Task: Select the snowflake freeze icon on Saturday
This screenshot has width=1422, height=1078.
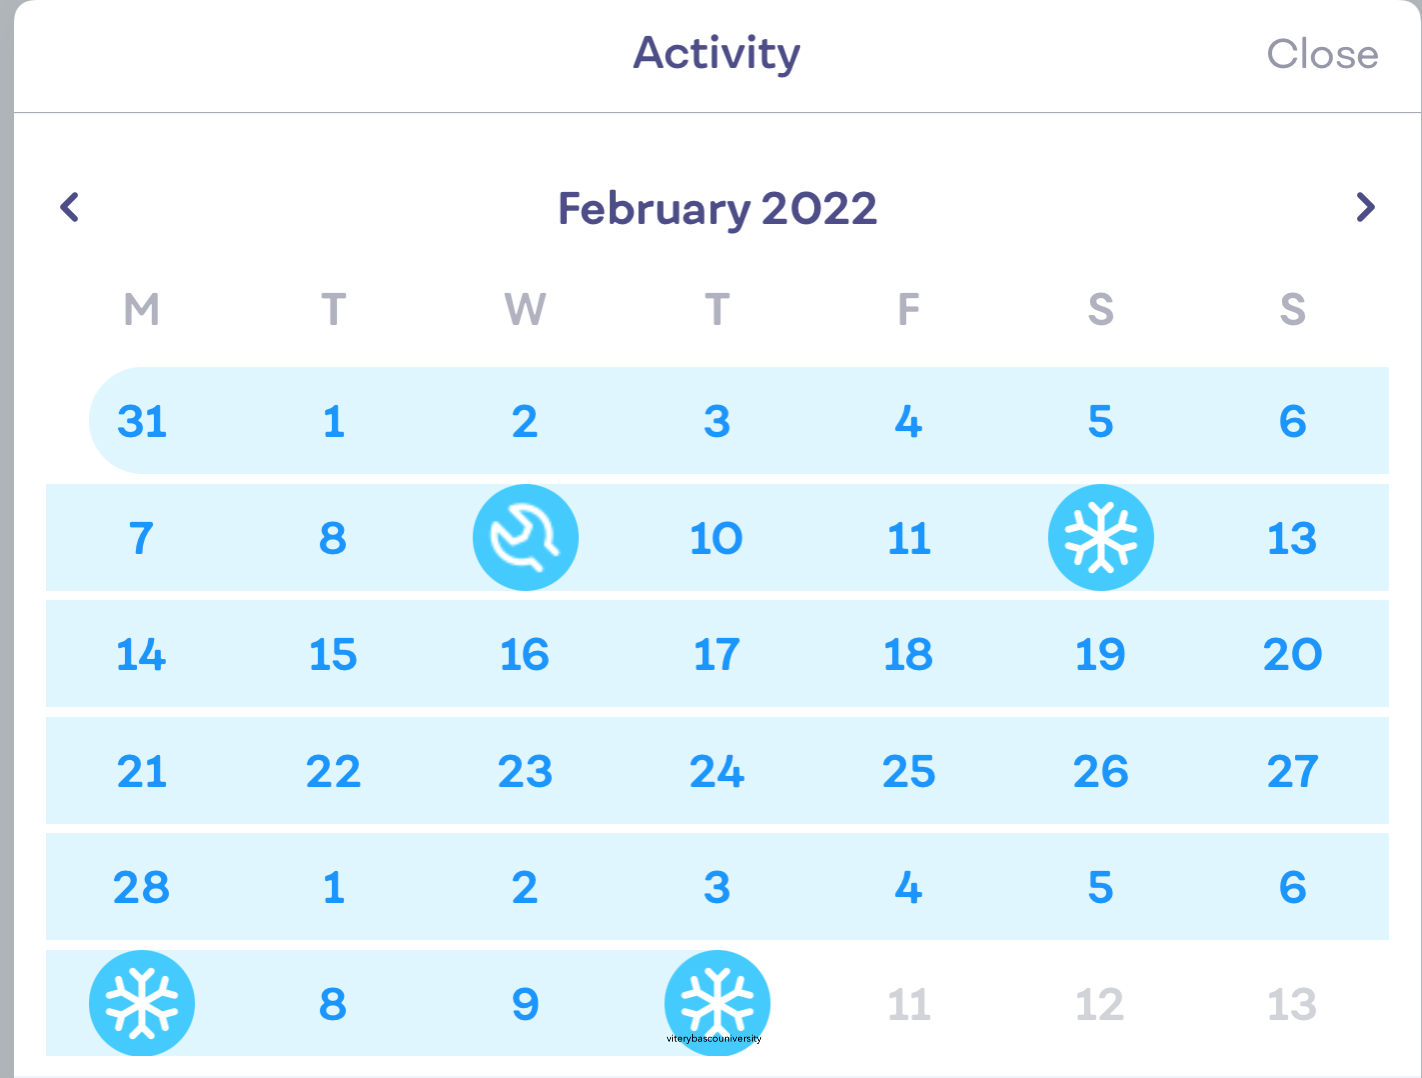Action: pyautogui.click(x=1100, y=538)
